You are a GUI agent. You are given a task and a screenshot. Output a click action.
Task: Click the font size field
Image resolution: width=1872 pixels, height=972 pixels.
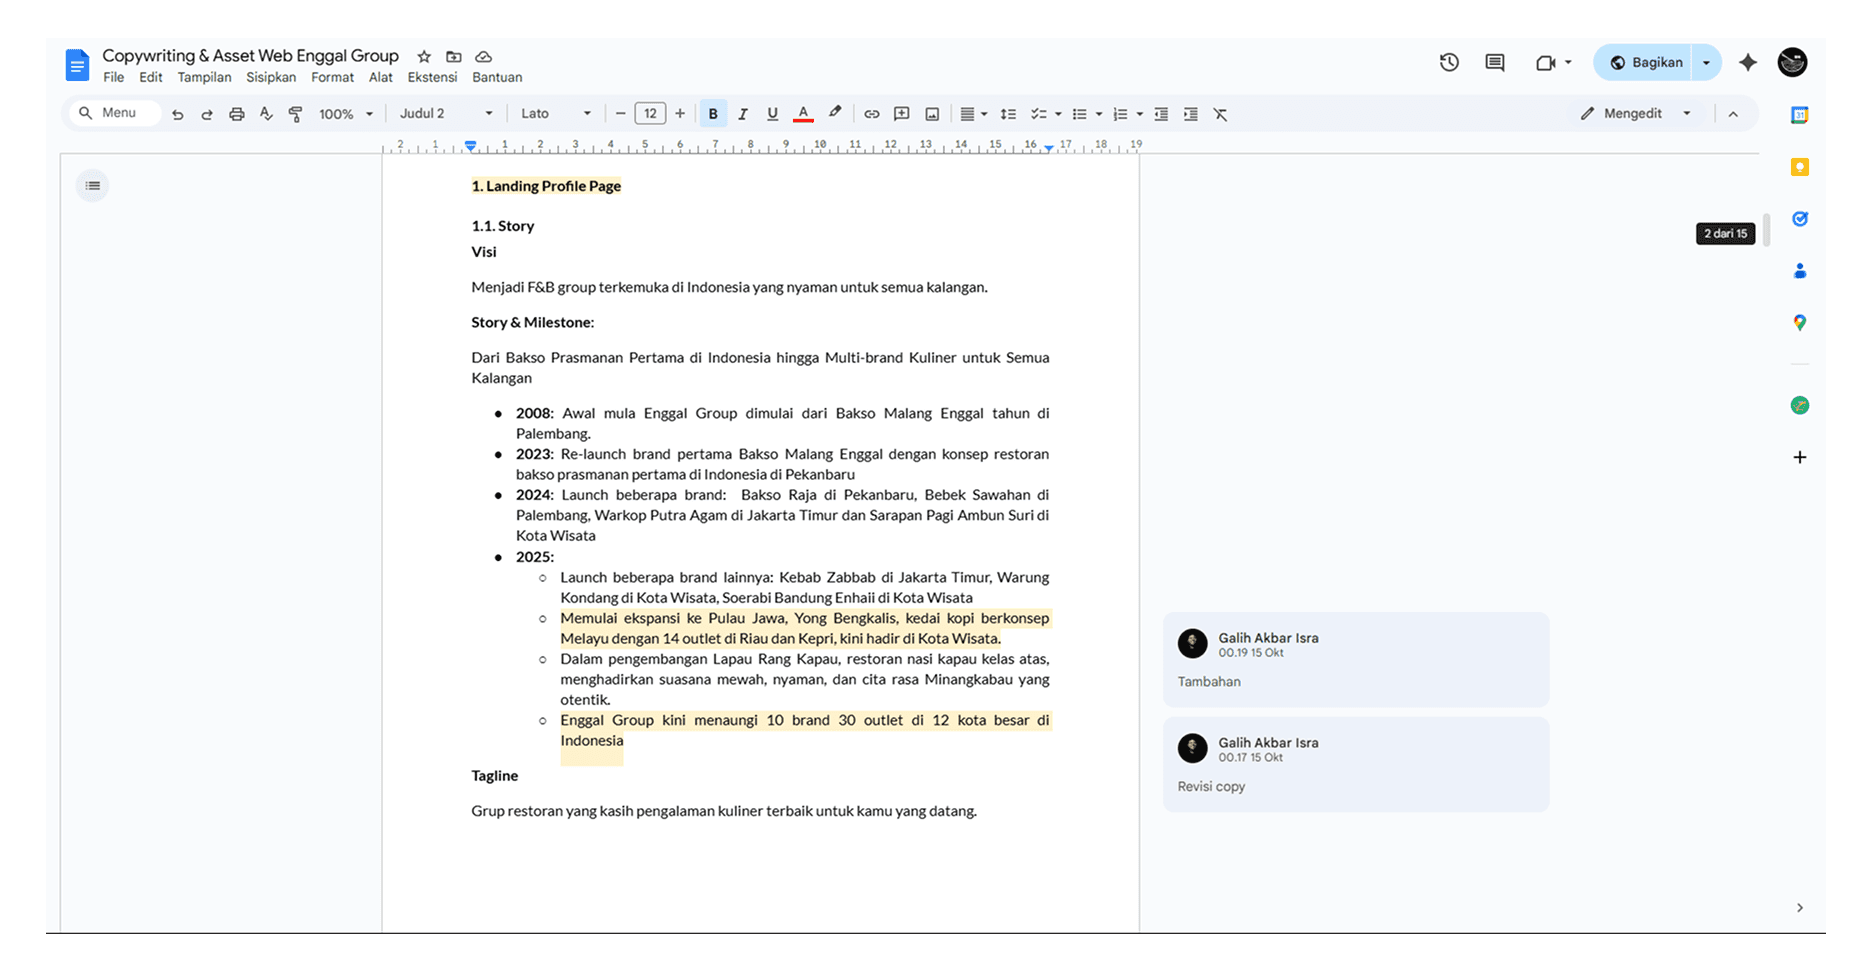pyautogui.click(x=650, y=114)
